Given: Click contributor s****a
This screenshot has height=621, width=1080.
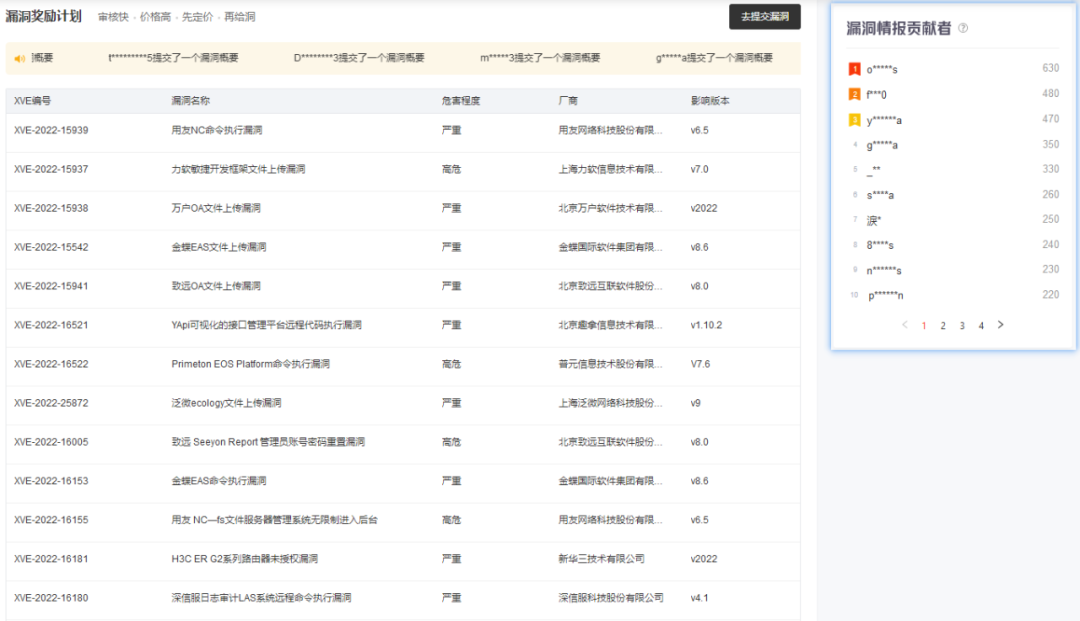Looking at the screenshot, I should [x=880, y=196].
